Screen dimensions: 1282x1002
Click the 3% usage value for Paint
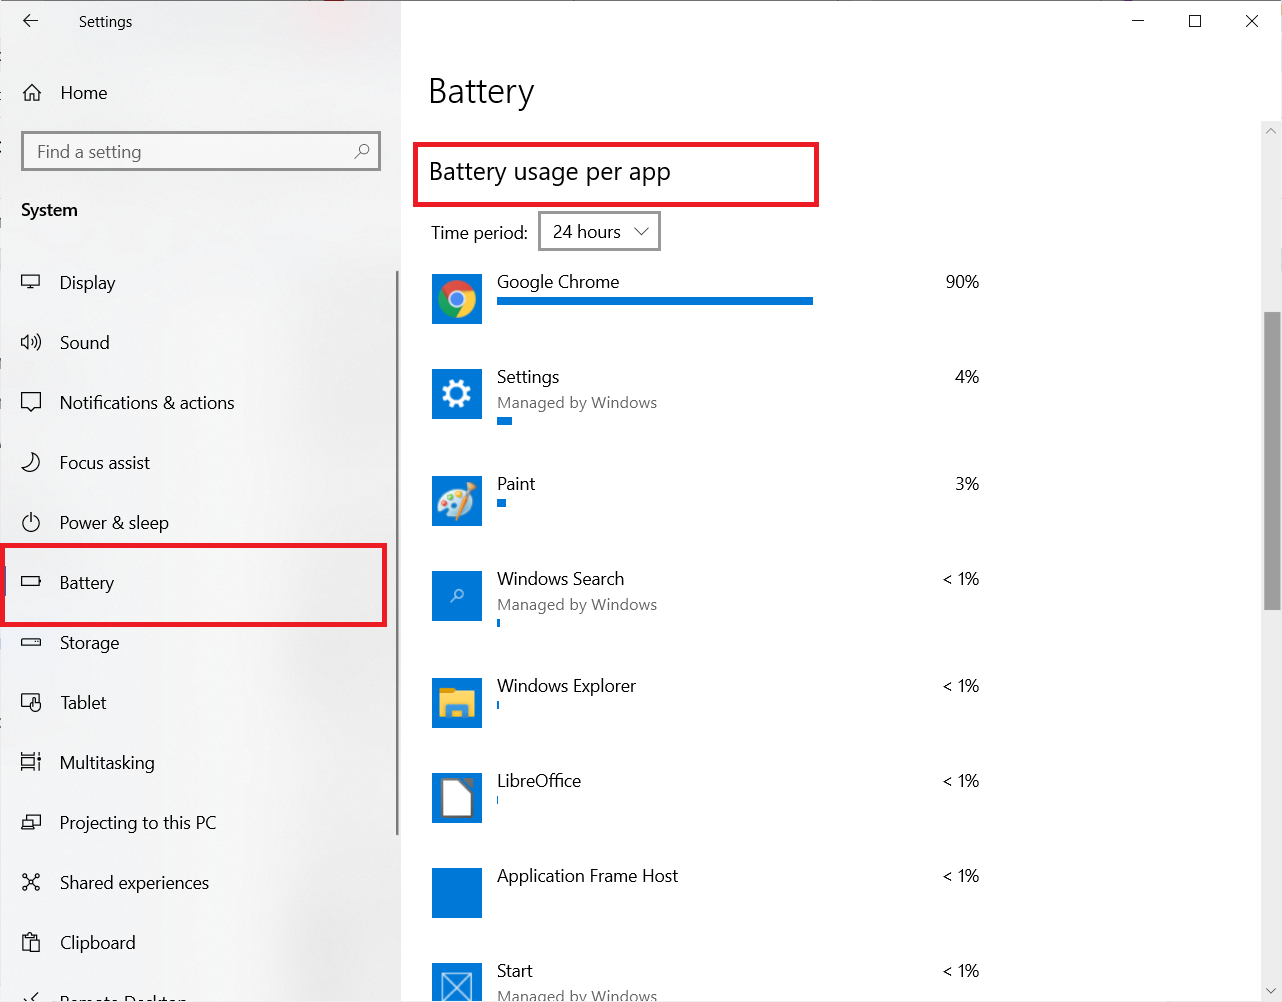point(967,484)
